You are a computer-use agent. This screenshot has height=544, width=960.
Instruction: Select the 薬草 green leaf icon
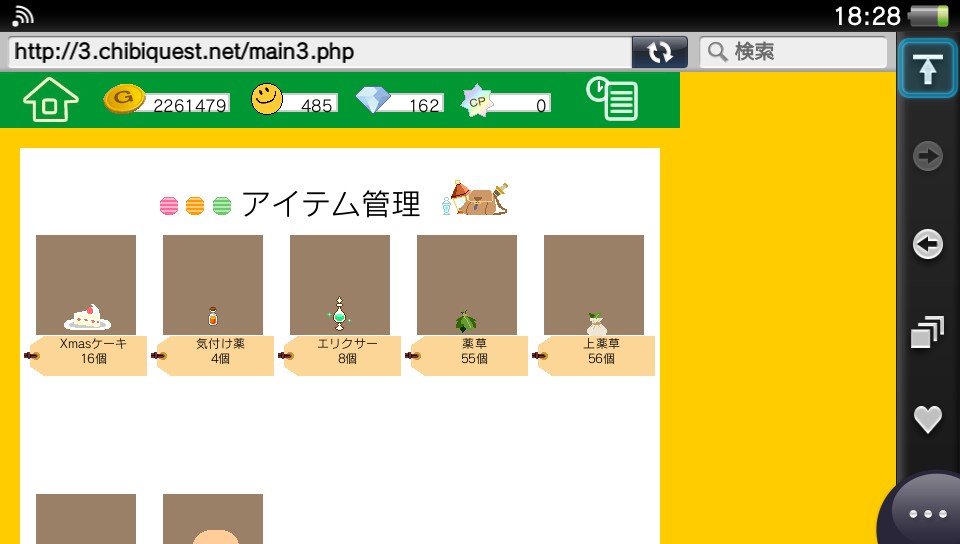pos(466,321)
